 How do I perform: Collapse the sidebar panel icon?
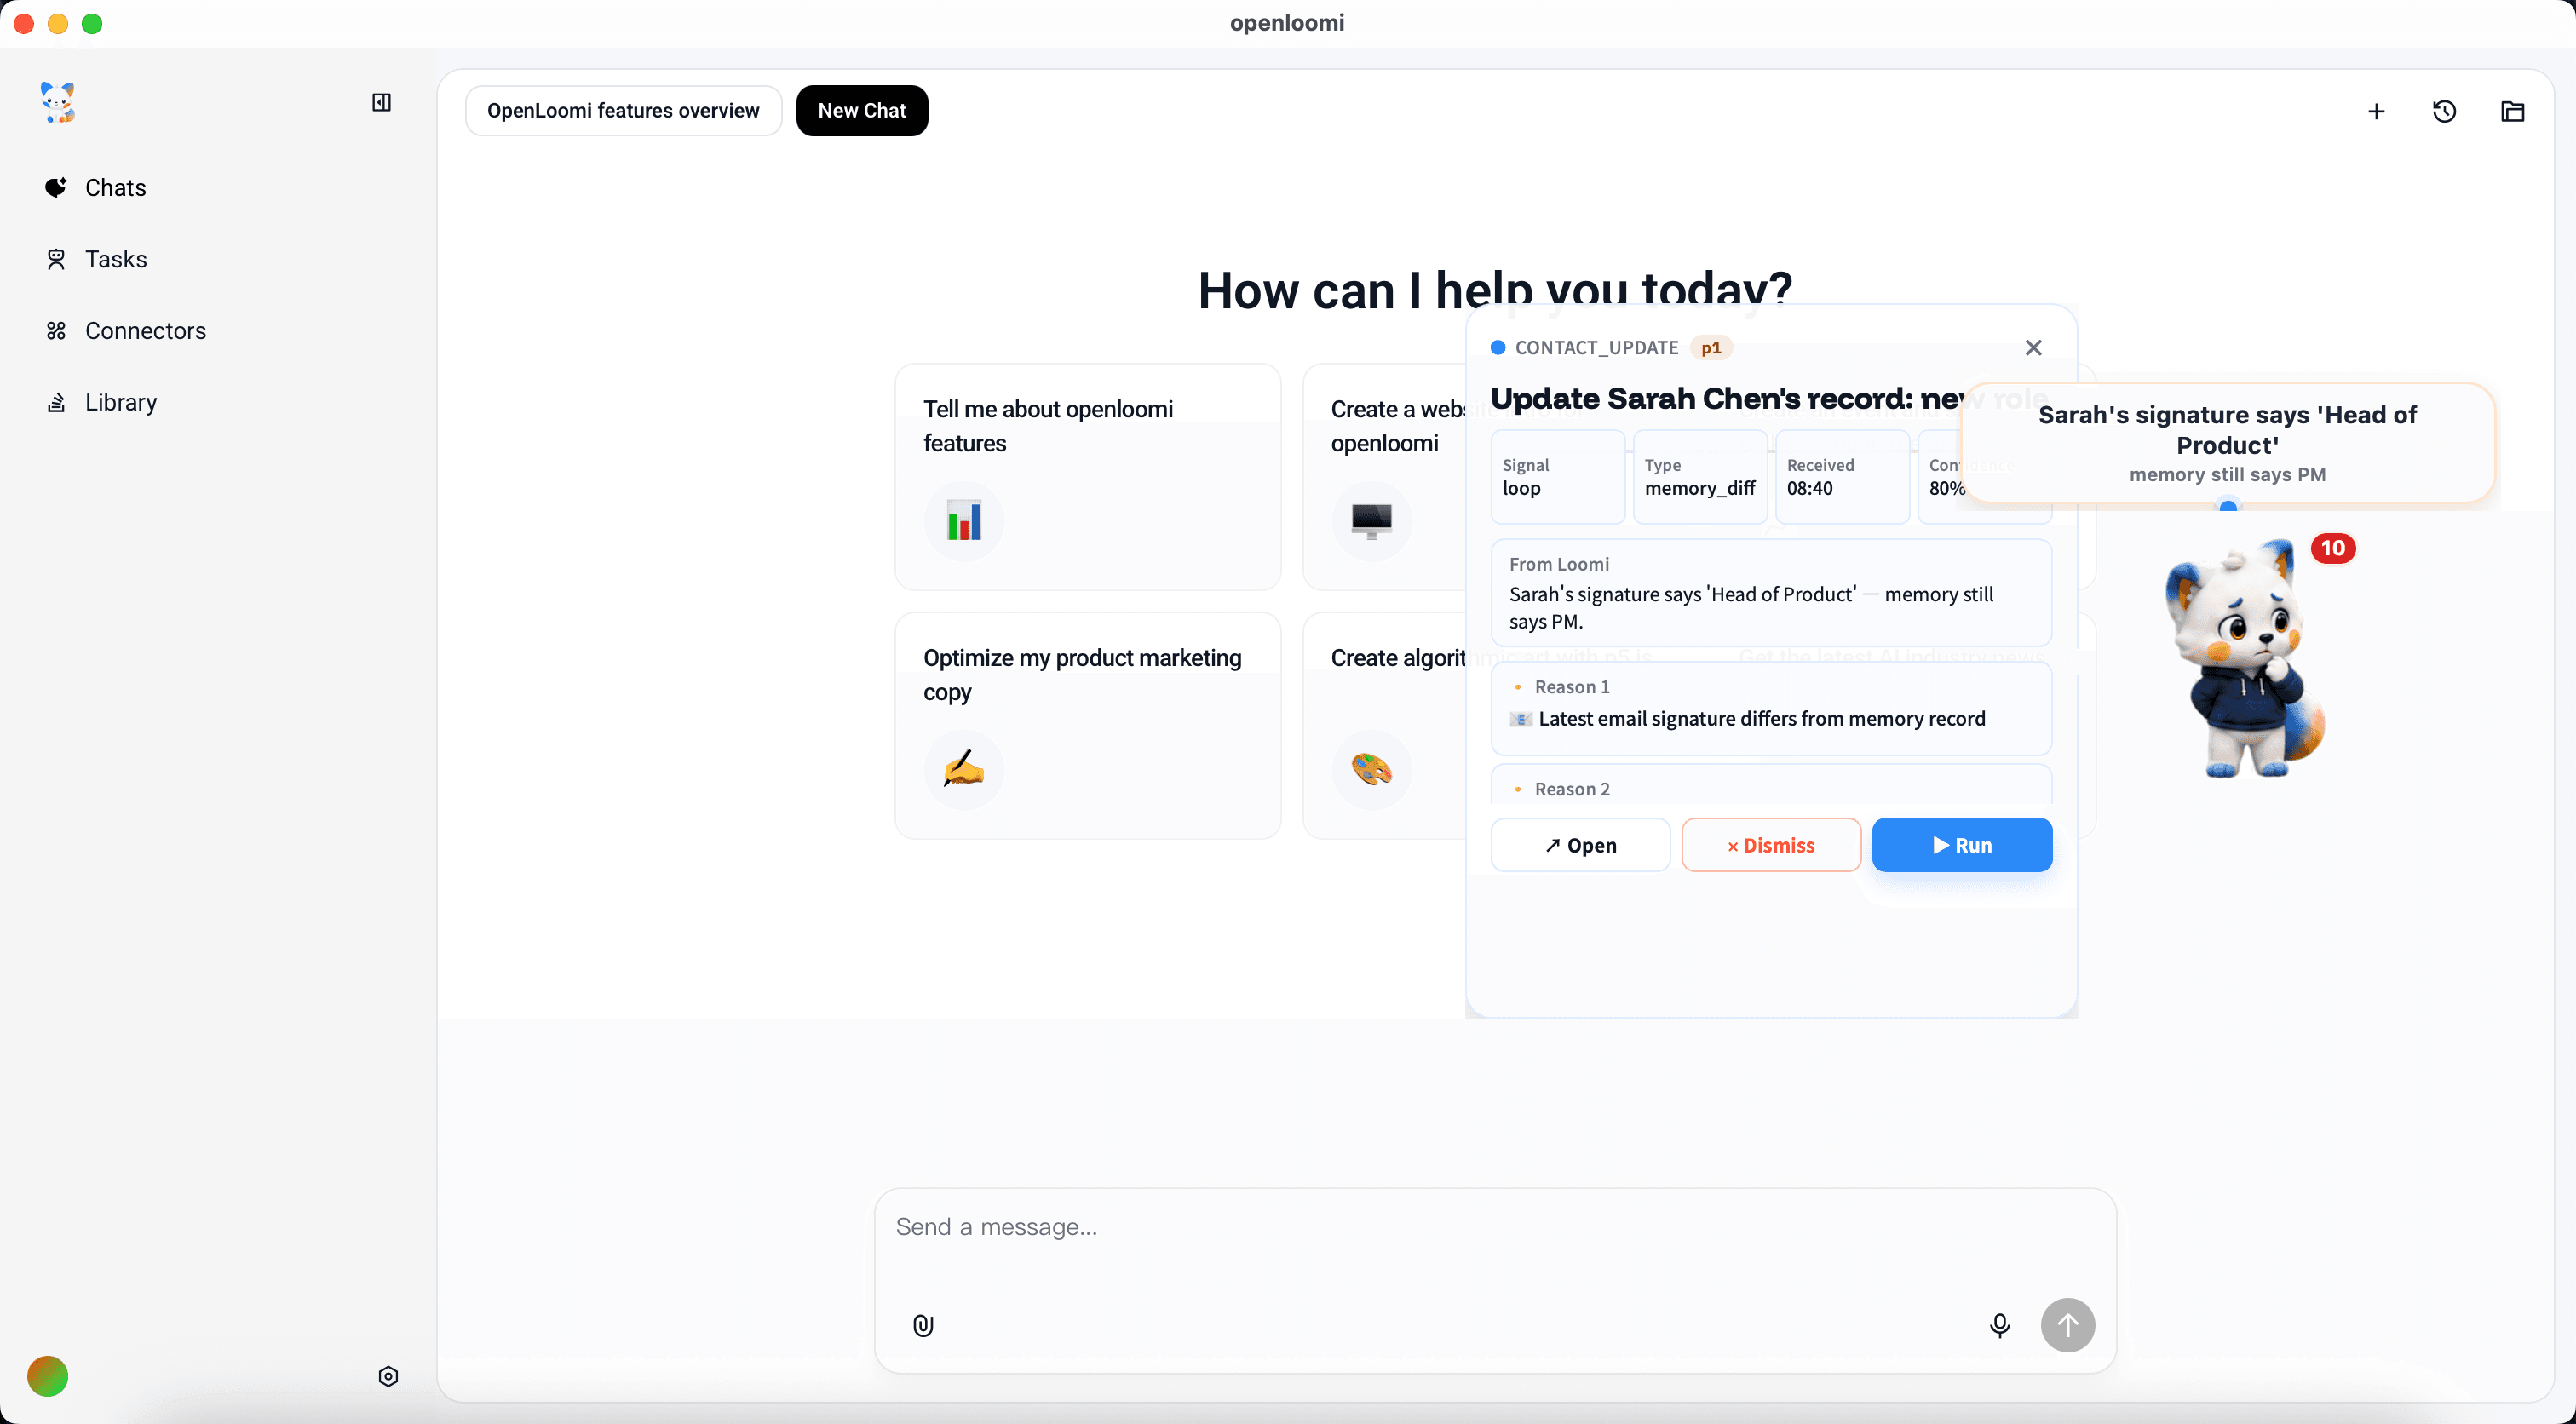point(381,102)
